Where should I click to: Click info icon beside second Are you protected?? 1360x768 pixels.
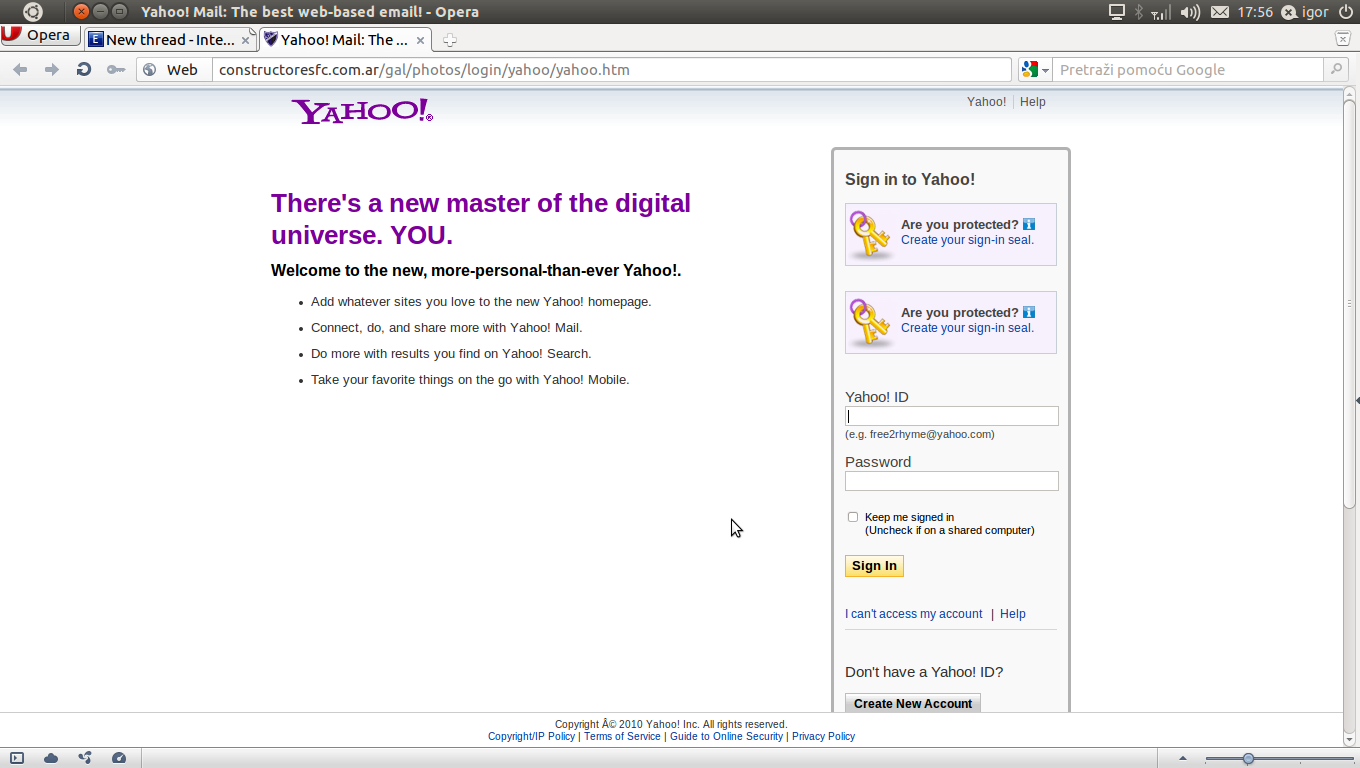point(1029,312)
